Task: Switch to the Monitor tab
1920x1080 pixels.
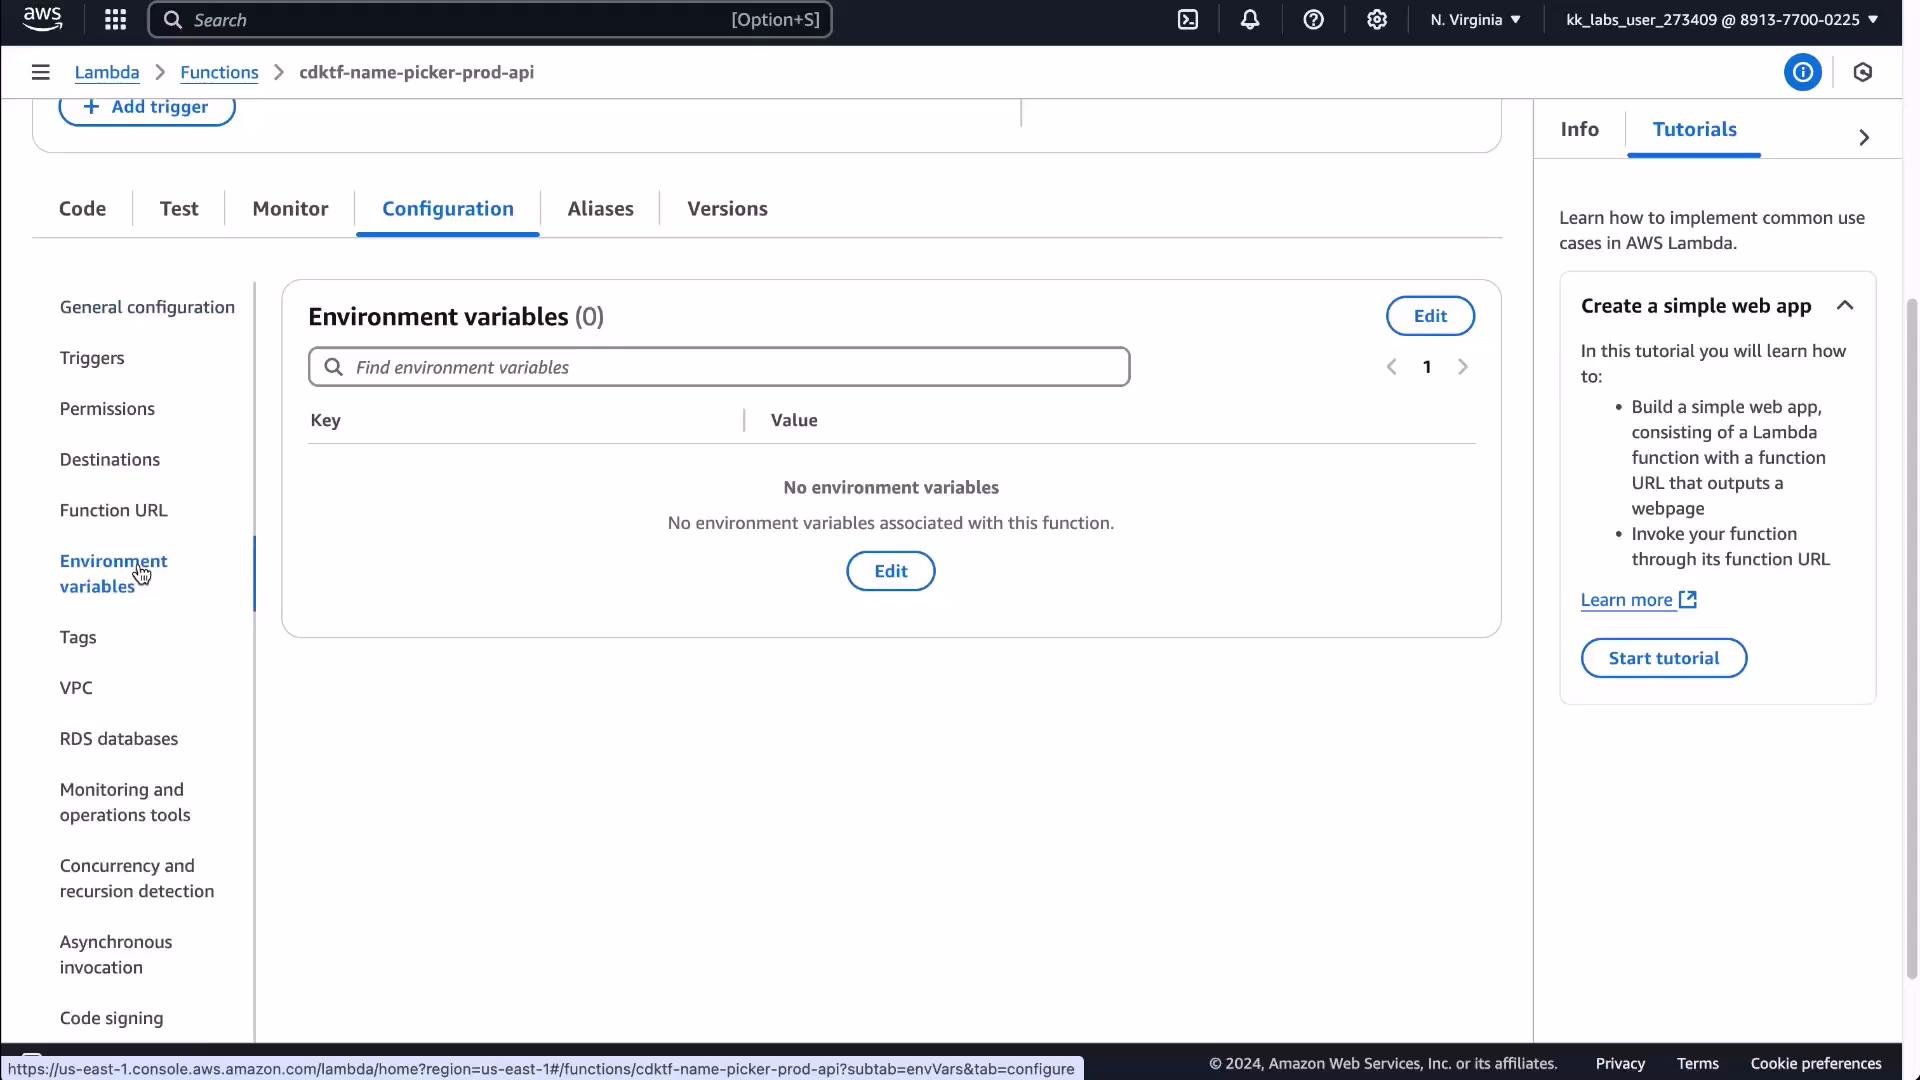Action: point(290,208)
